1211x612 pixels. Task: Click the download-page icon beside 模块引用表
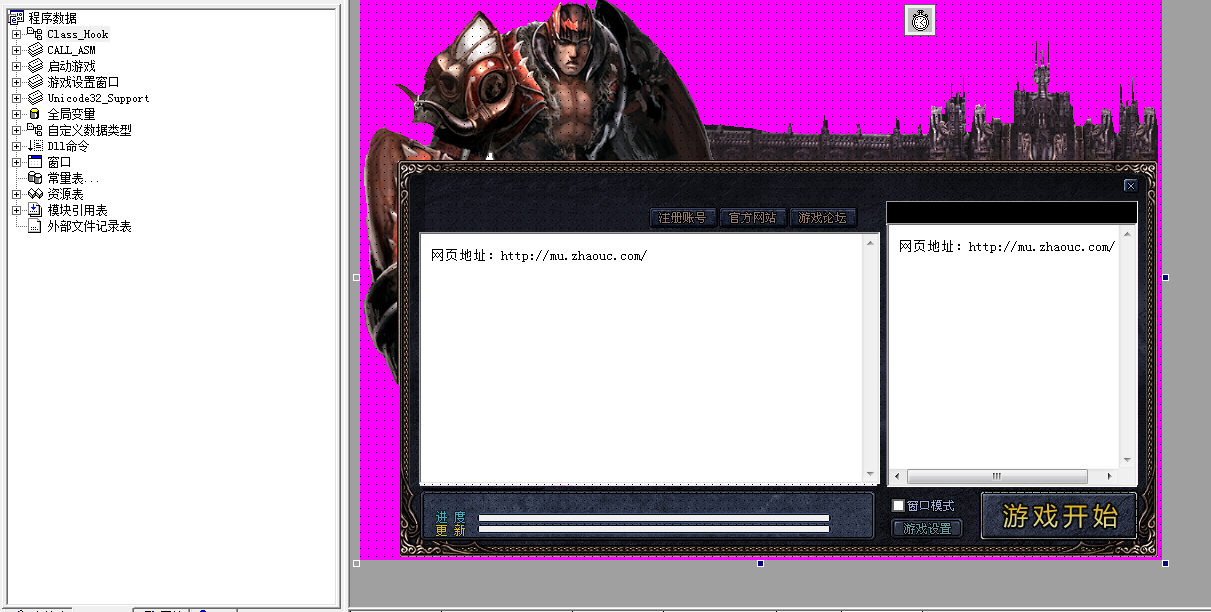coord(35,210)
